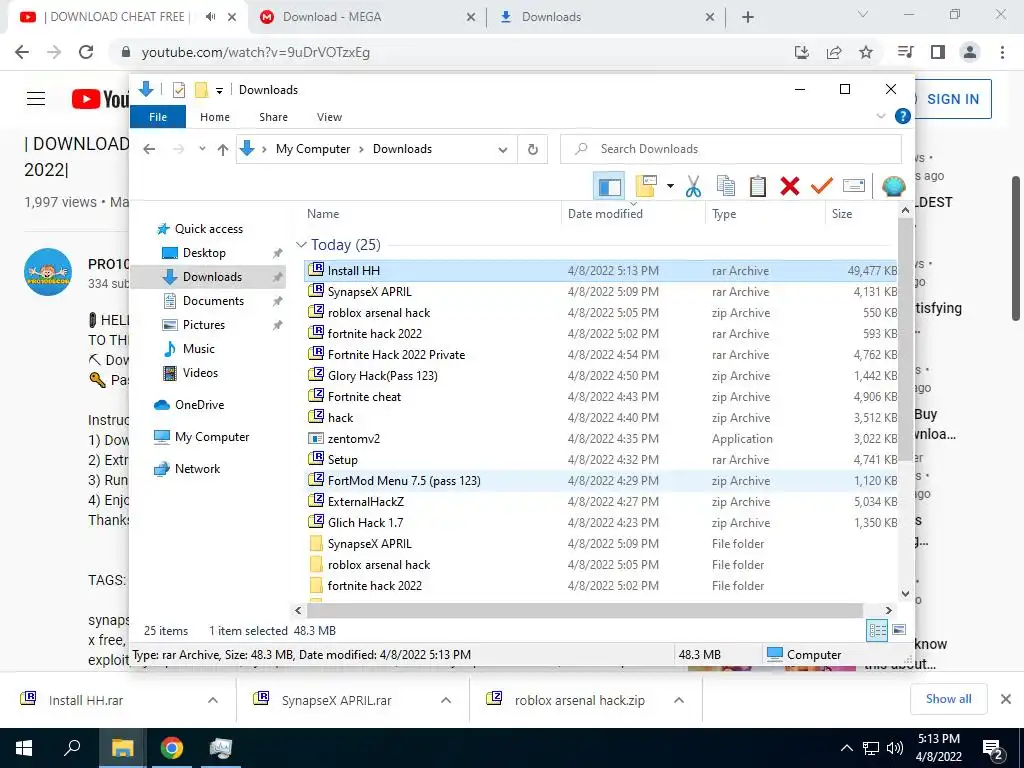Click the vertical scrollbar in file list
This screenshot has height=768, width=1024.
click(905, 340)
